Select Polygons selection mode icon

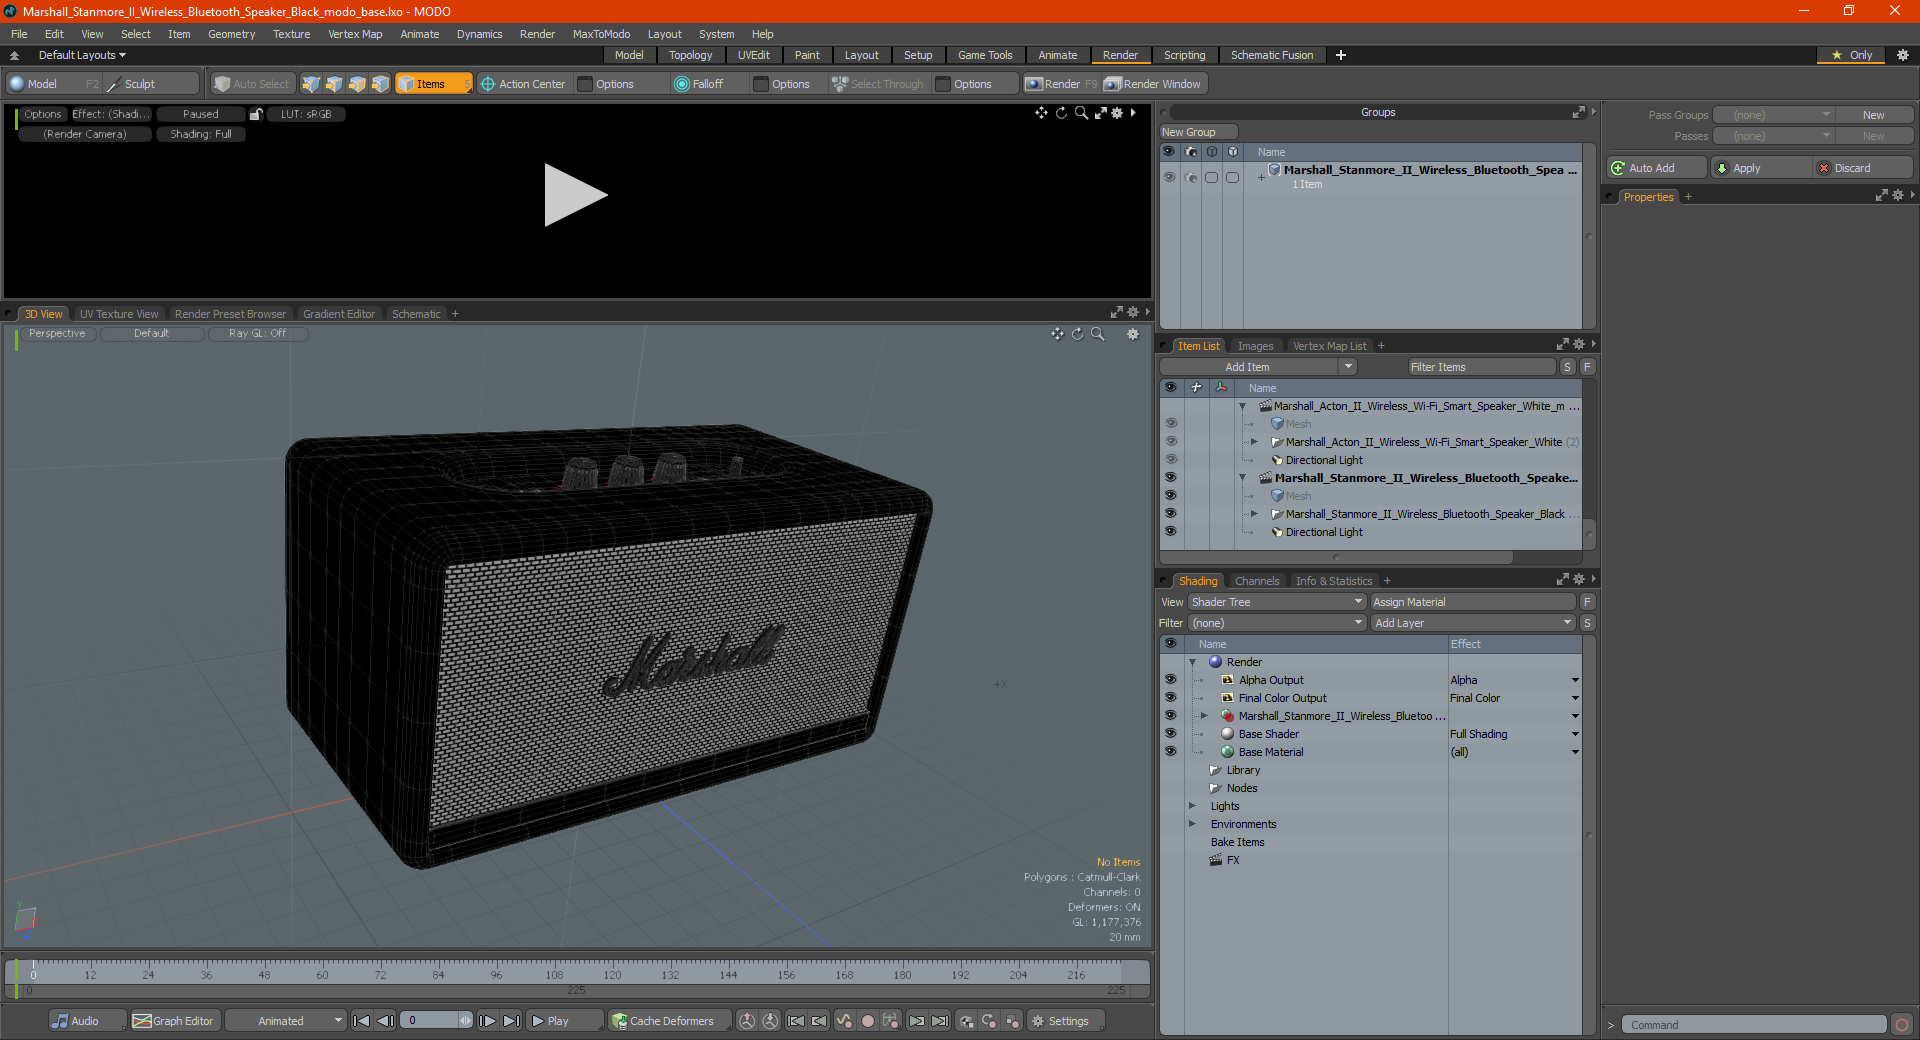[x=357, y=84]
